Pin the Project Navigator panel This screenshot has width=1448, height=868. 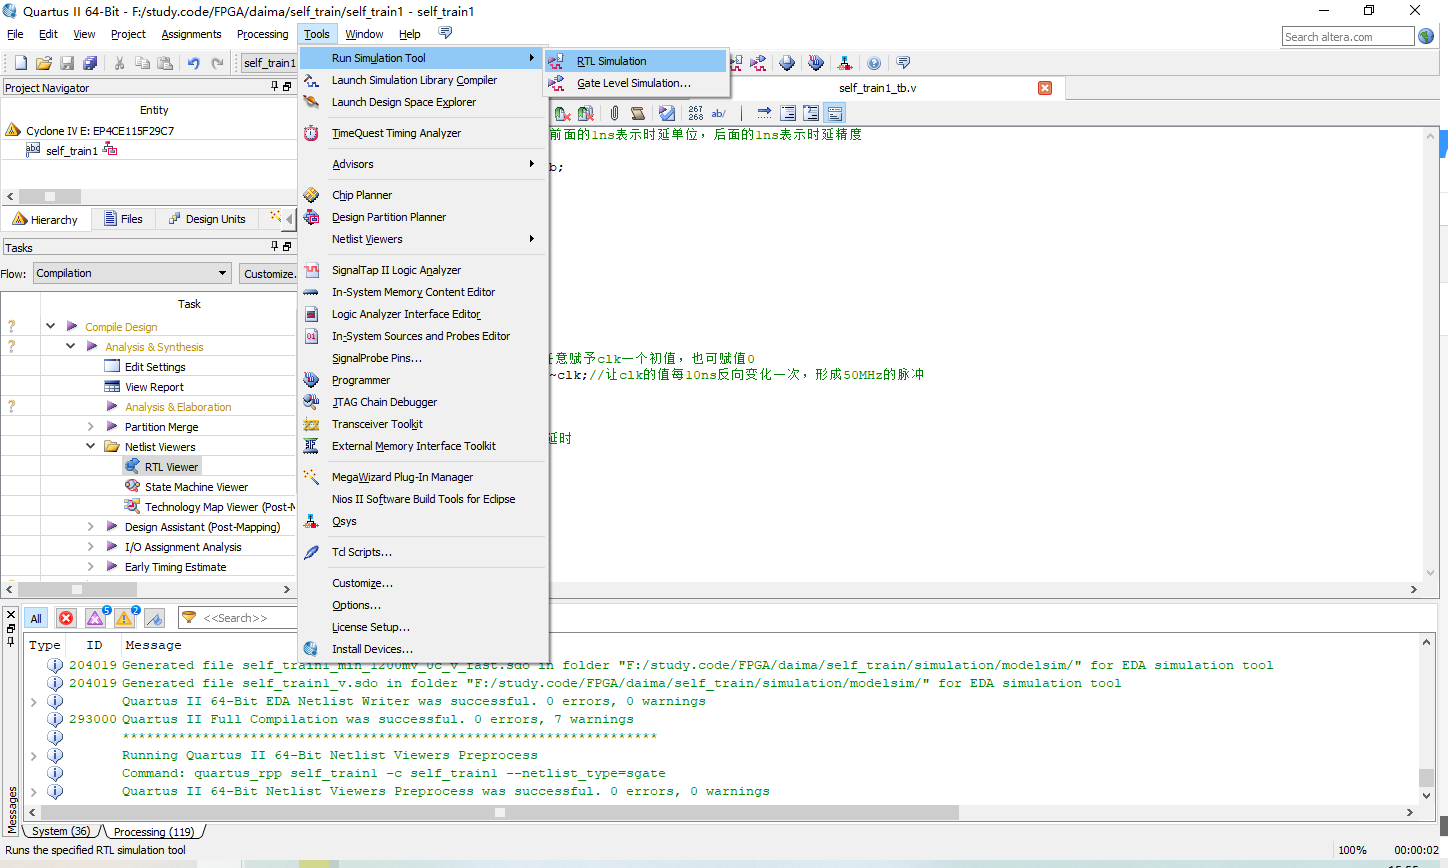click(x=275, y=87)
